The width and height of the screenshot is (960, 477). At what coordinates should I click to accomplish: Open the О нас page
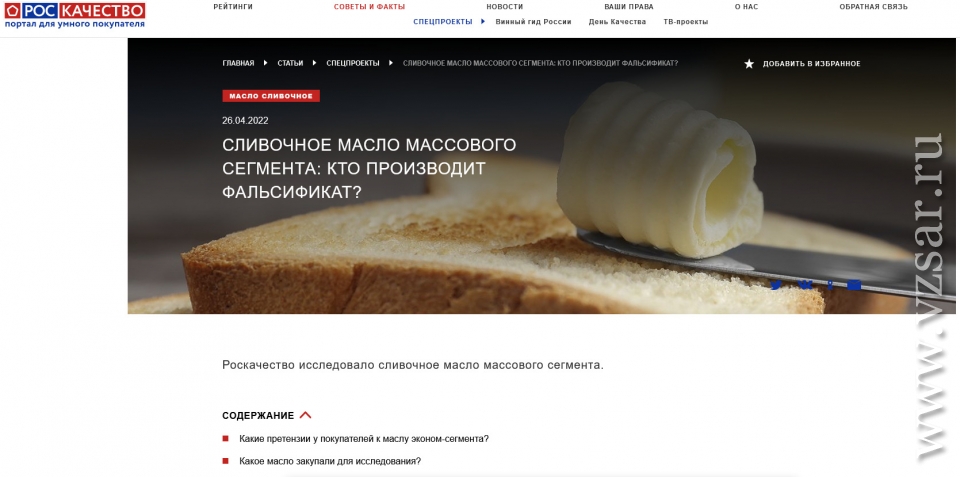(746, 7)
